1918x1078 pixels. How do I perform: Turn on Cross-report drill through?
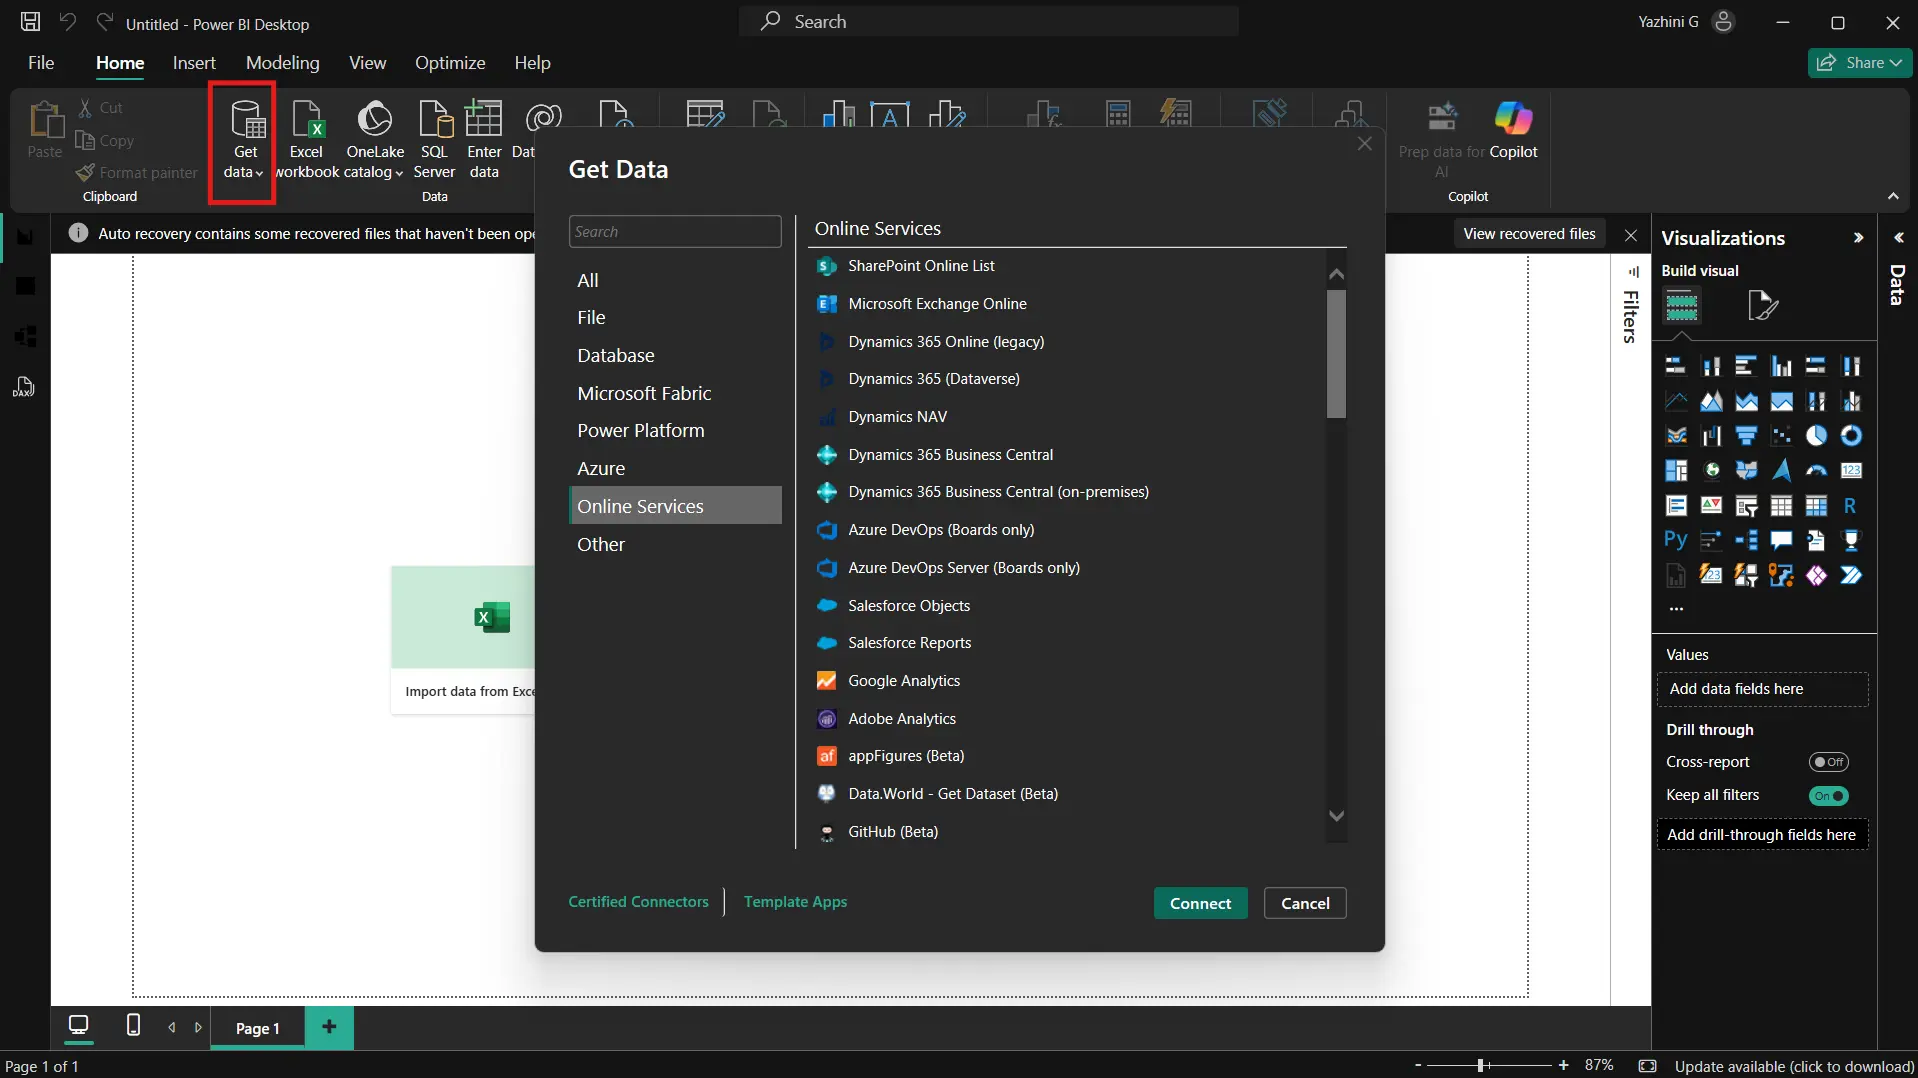click(1829, 761)
